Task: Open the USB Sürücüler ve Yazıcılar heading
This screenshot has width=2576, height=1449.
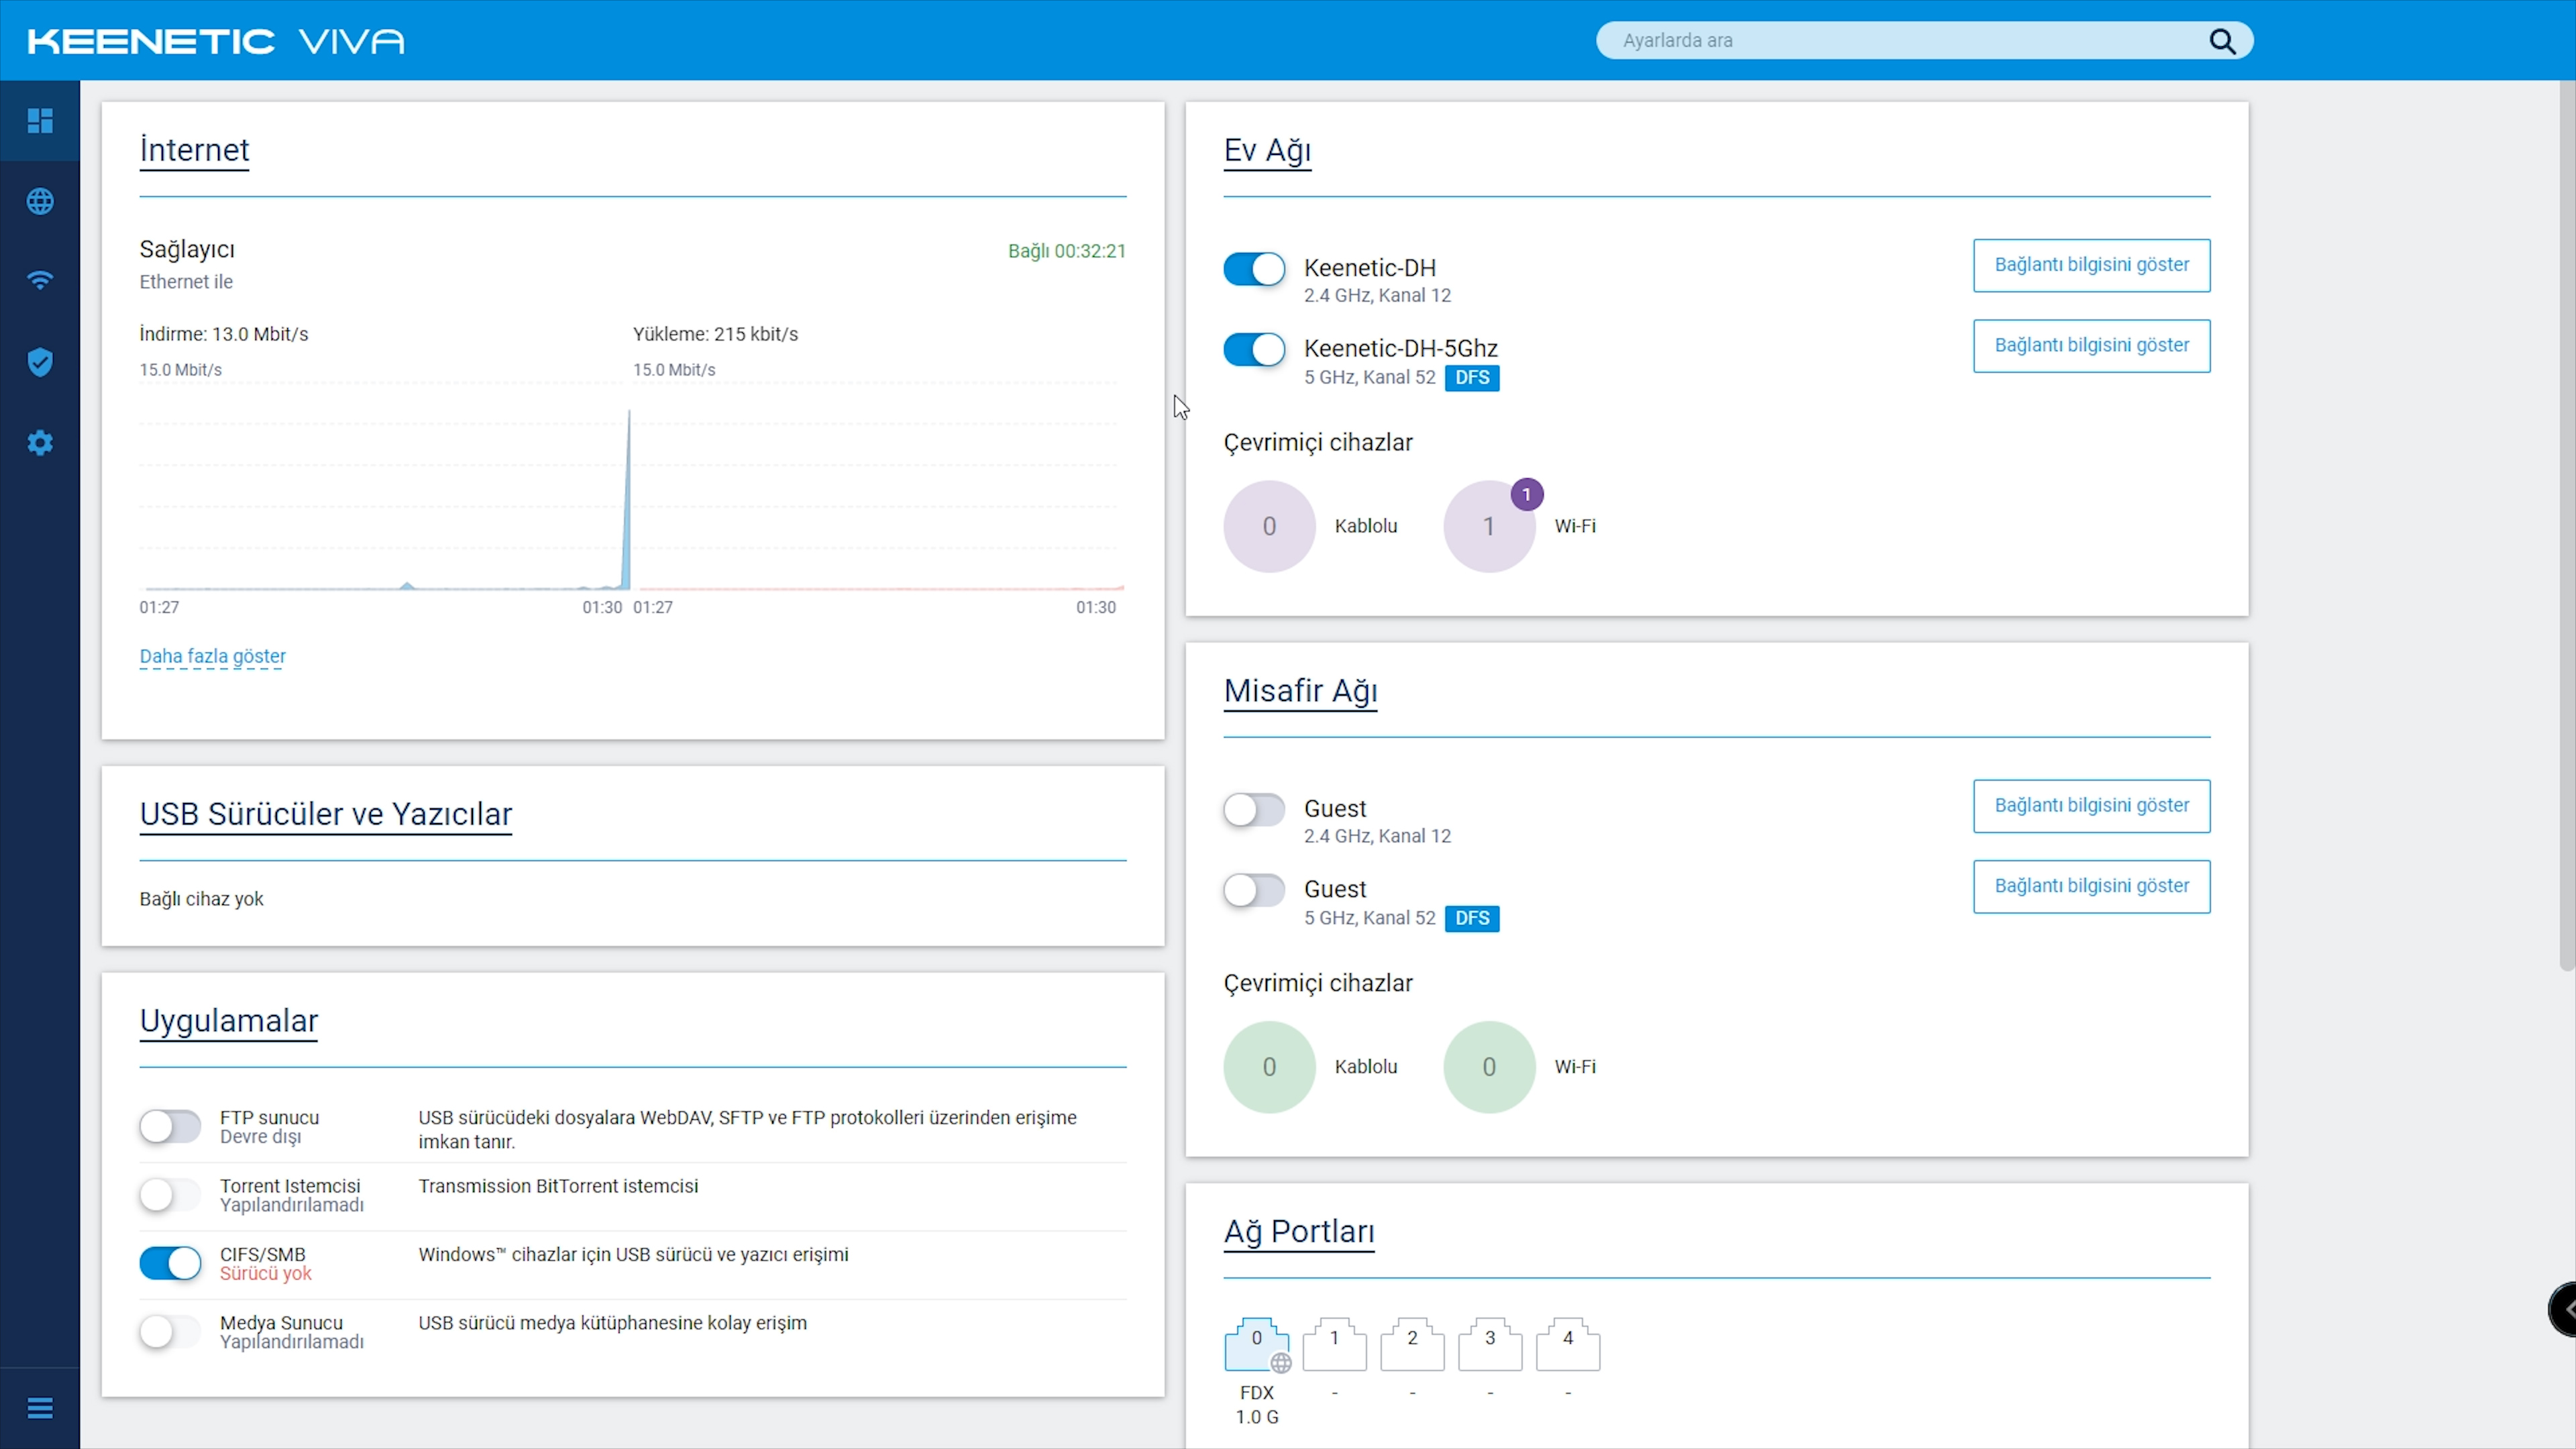Action: point(325,814)
